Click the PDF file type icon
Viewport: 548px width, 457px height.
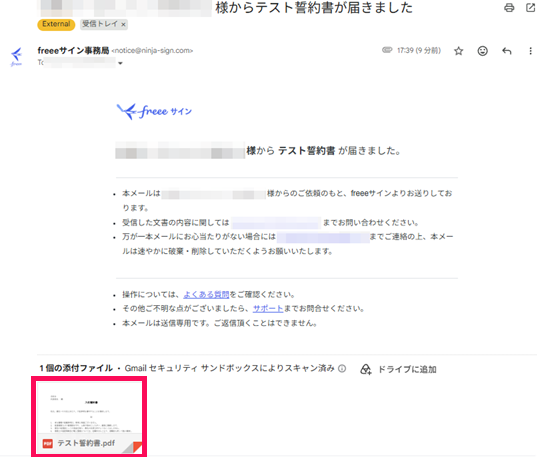[48, 443]
